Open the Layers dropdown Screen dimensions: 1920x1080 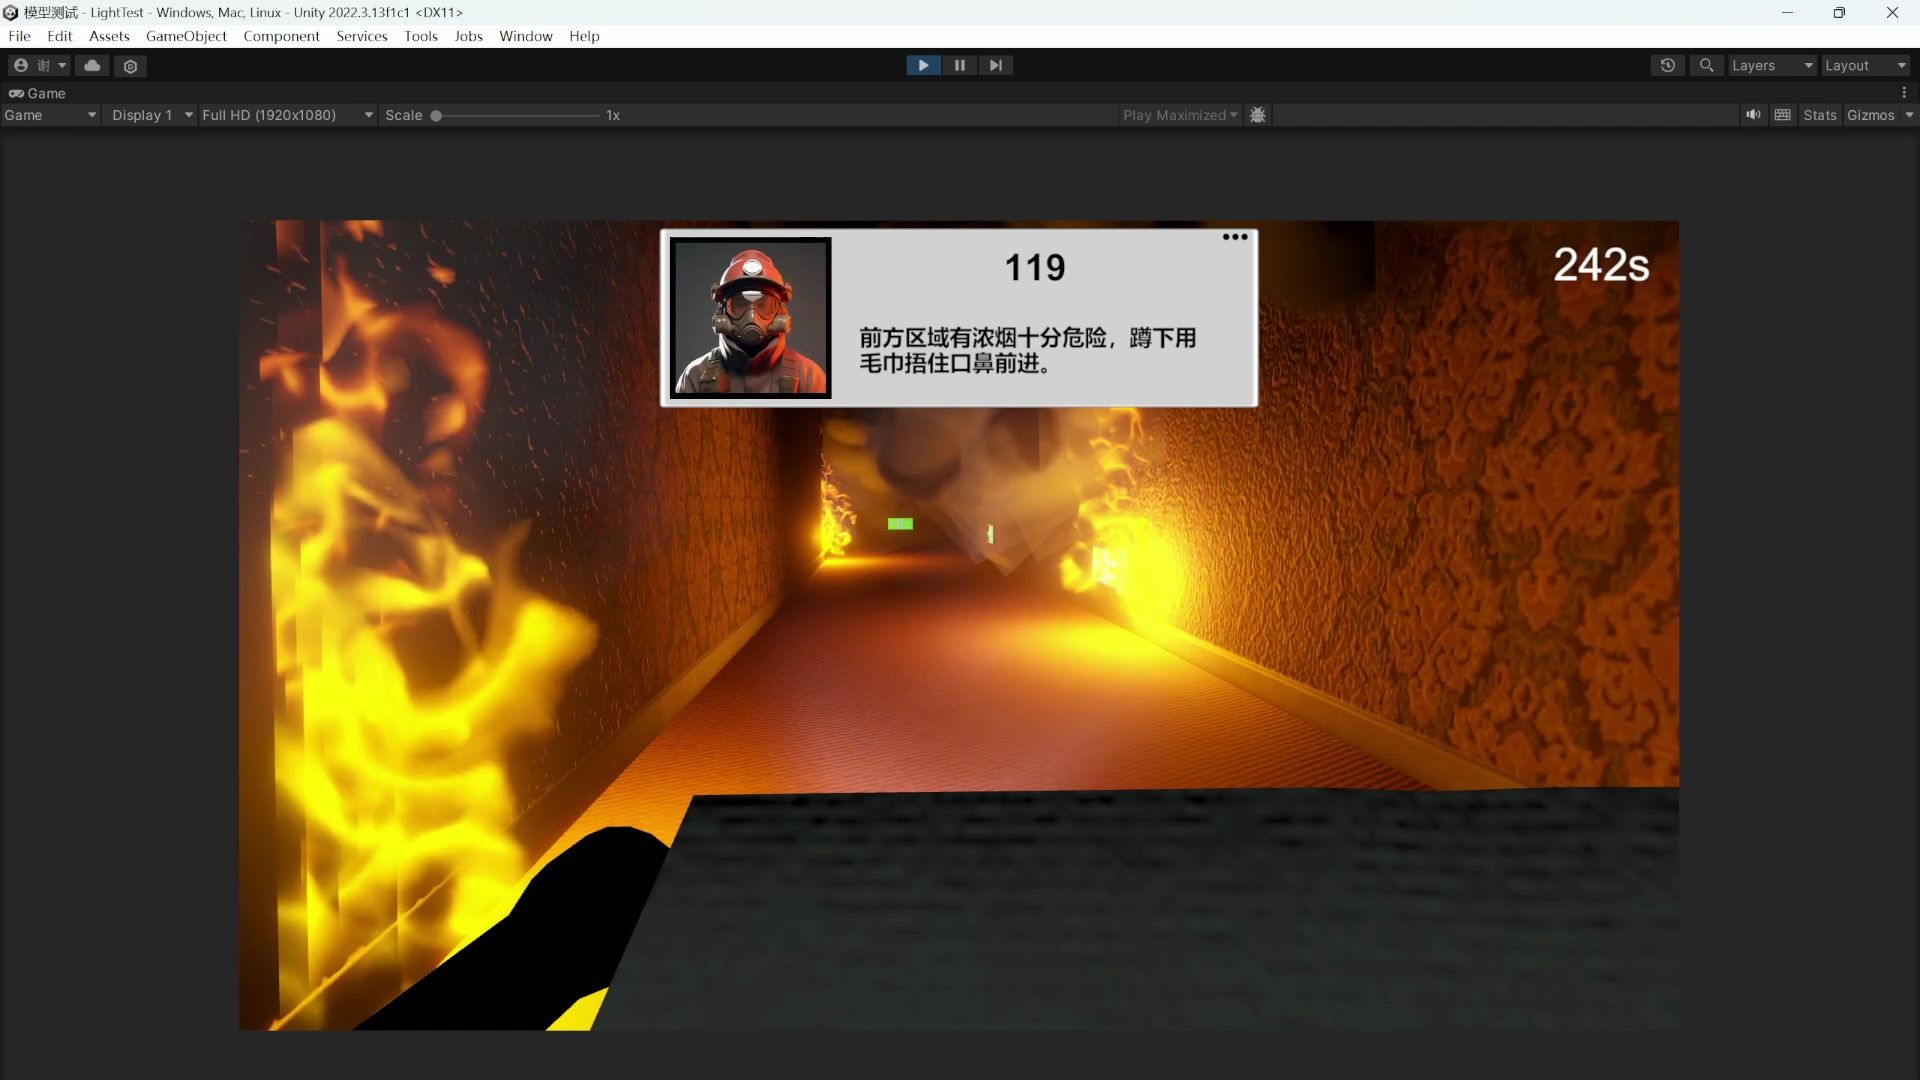click(1770, 65)
